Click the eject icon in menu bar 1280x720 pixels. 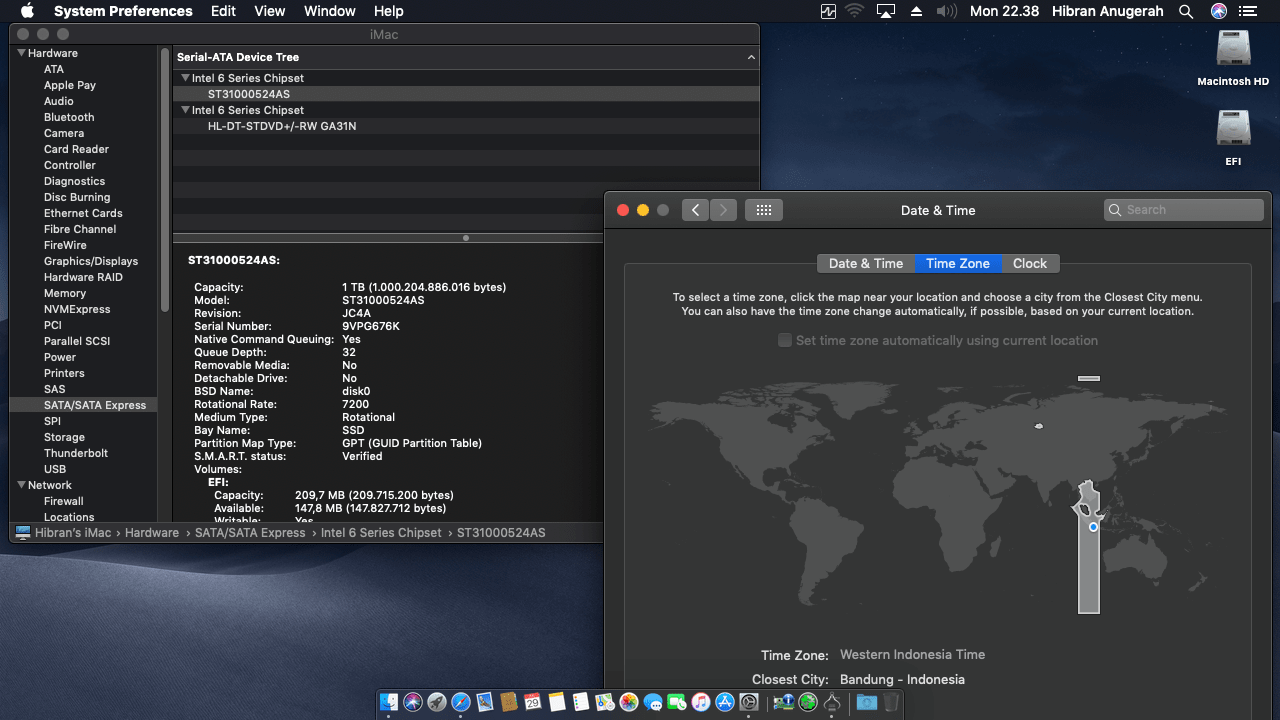coord(916,11)
